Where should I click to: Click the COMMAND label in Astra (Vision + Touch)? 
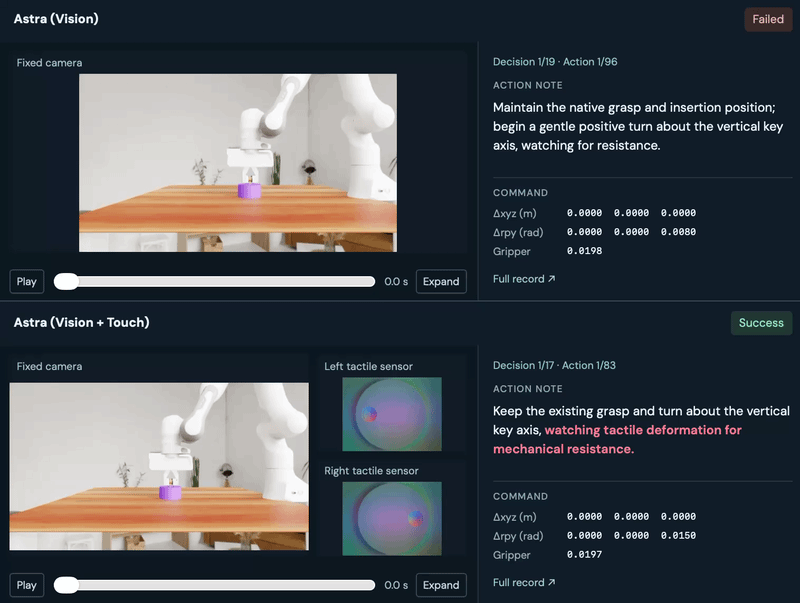pos(520,496)
